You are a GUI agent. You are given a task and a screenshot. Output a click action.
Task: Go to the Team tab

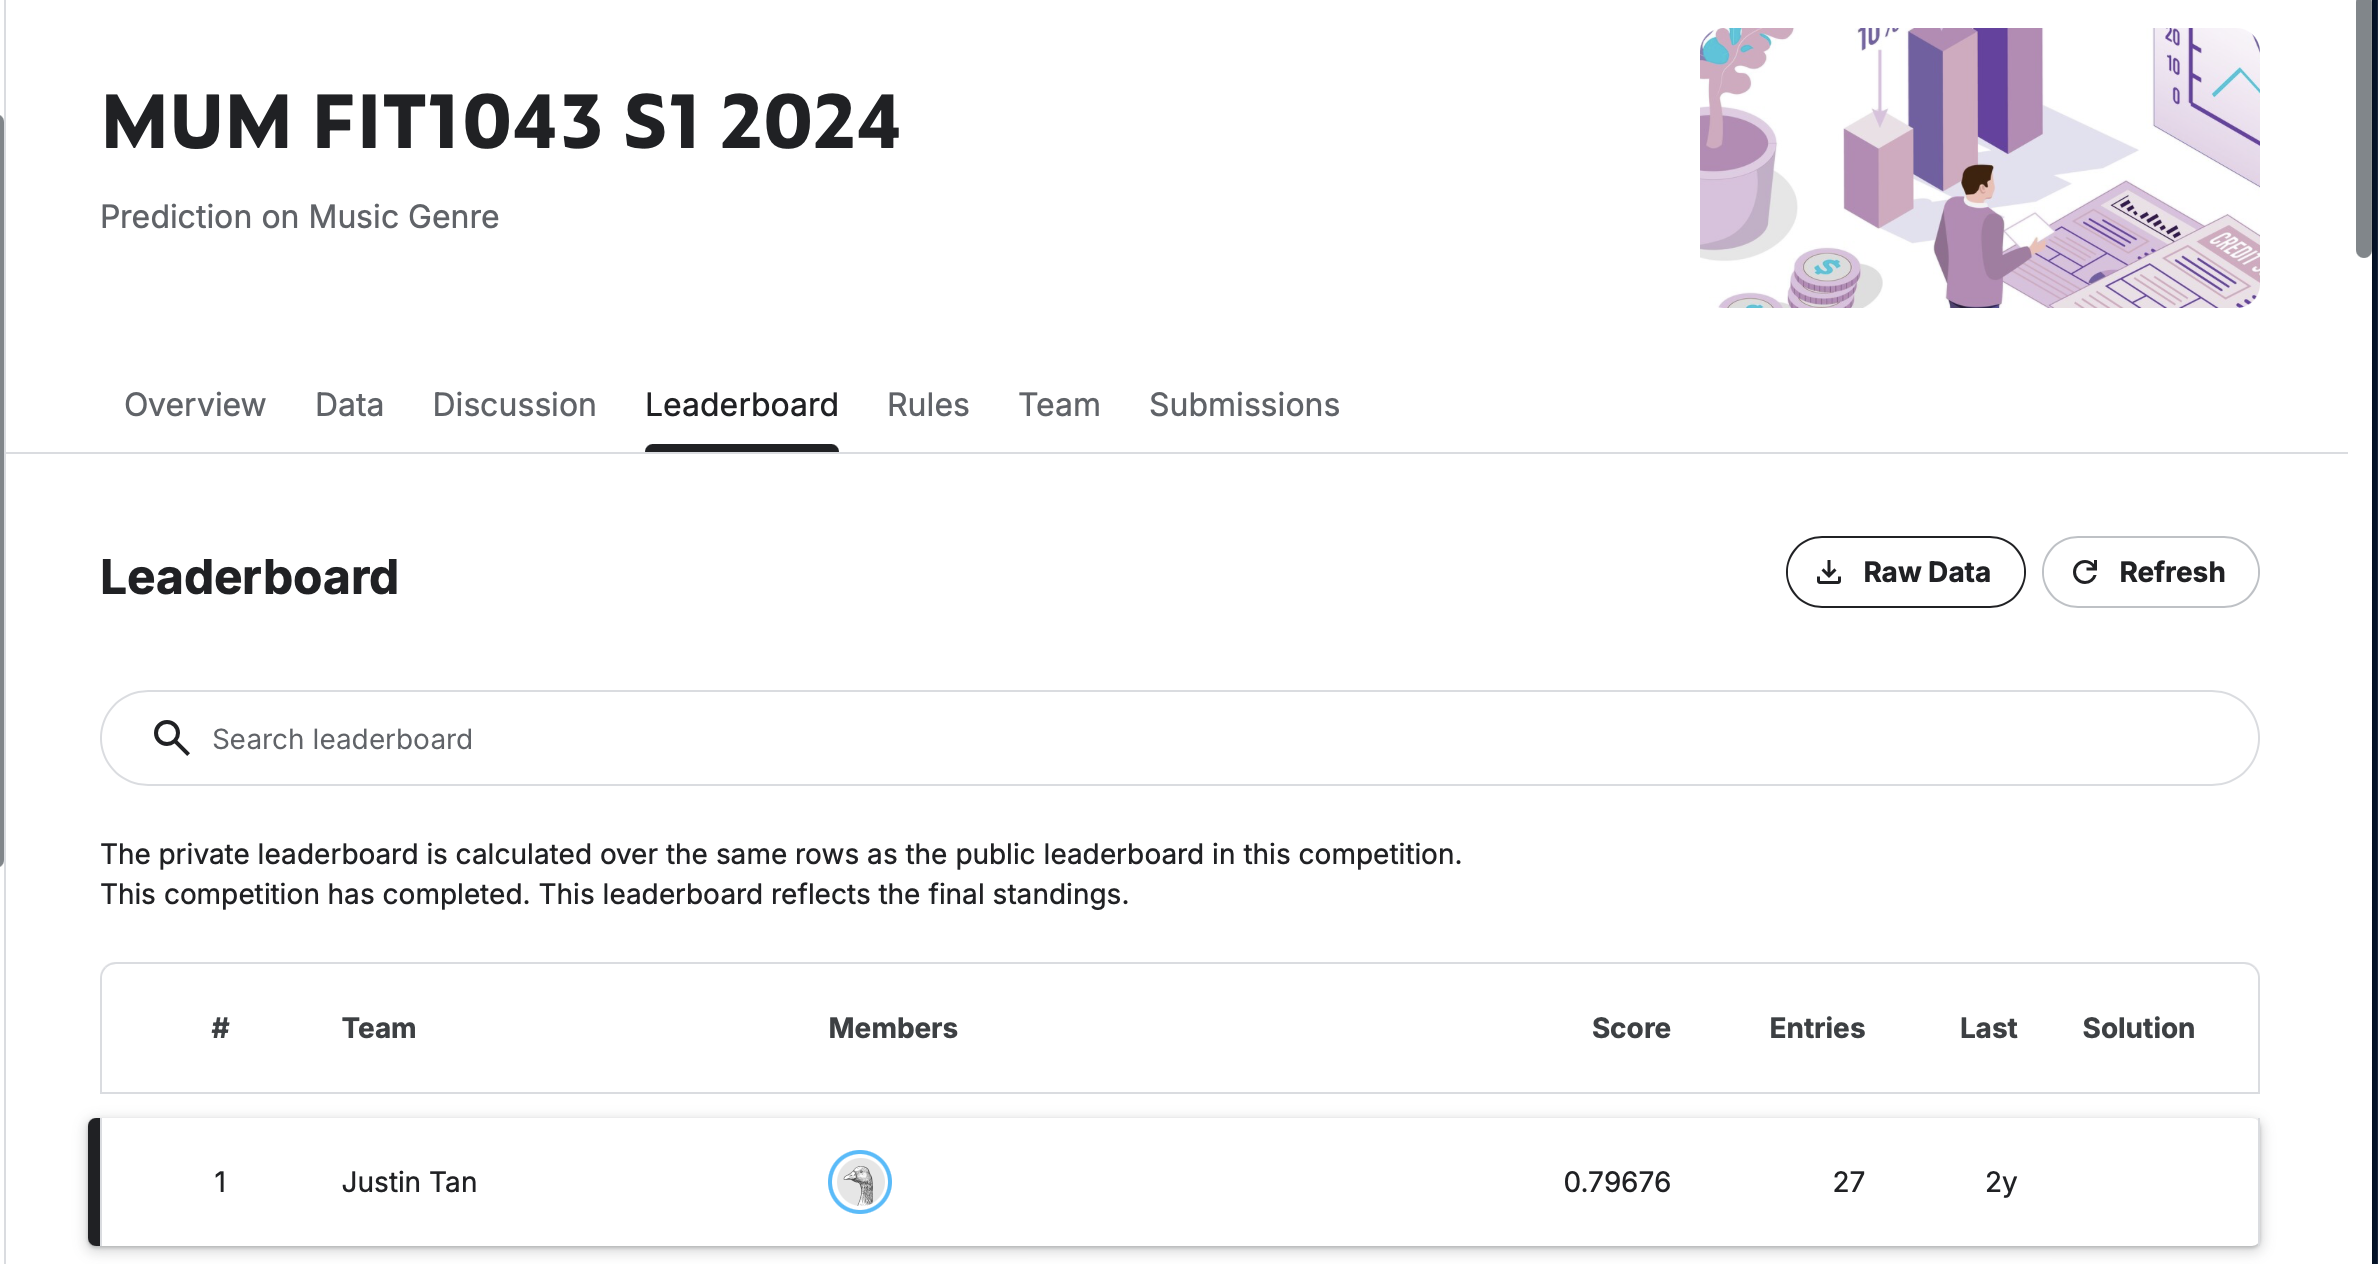coord(1059,405)
